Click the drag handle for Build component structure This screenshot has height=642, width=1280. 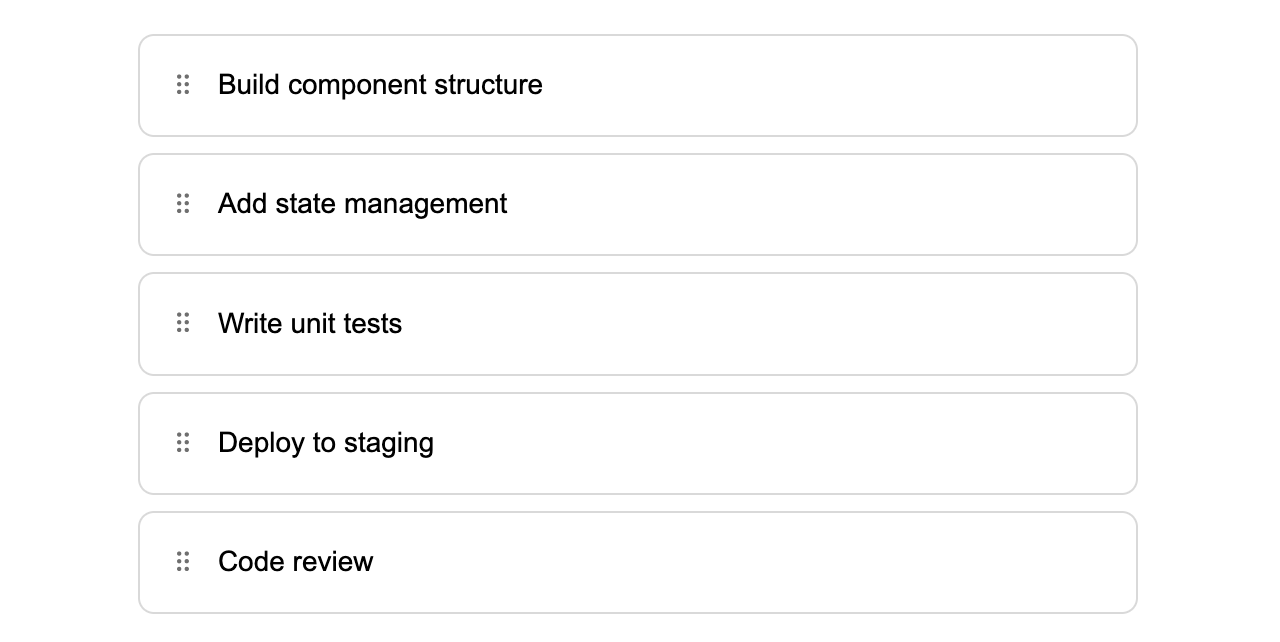[x=183, y=85]
